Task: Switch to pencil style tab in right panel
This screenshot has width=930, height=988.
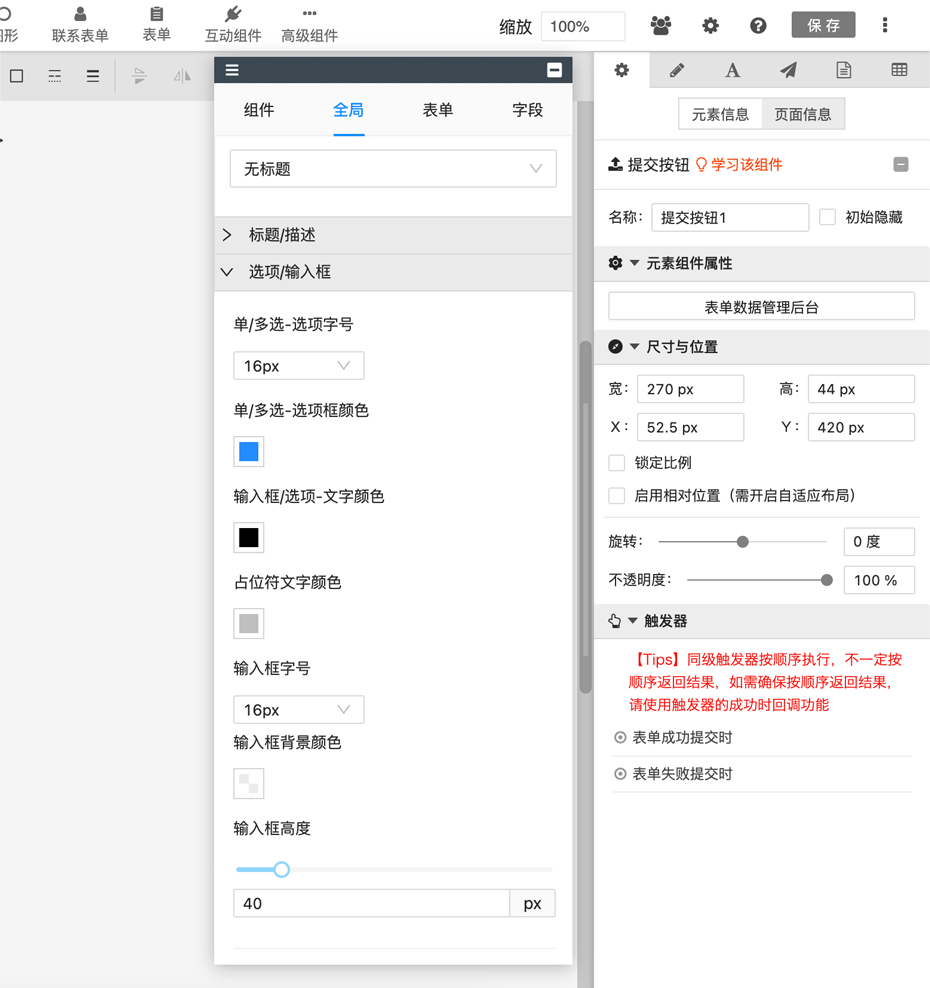Action: 677,70
